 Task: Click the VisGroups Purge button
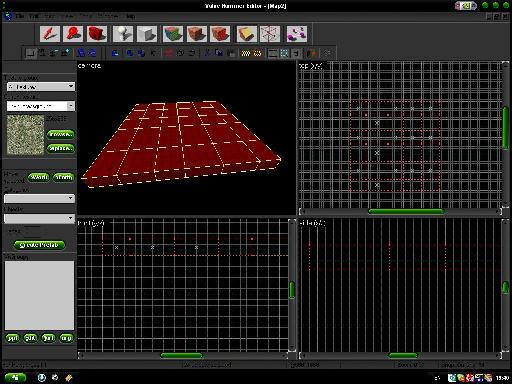66,338
